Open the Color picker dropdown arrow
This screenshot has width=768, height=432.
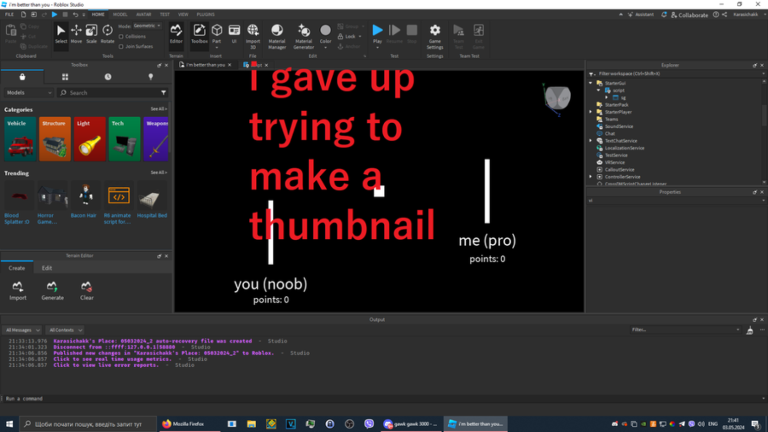(x=325, y=48)
